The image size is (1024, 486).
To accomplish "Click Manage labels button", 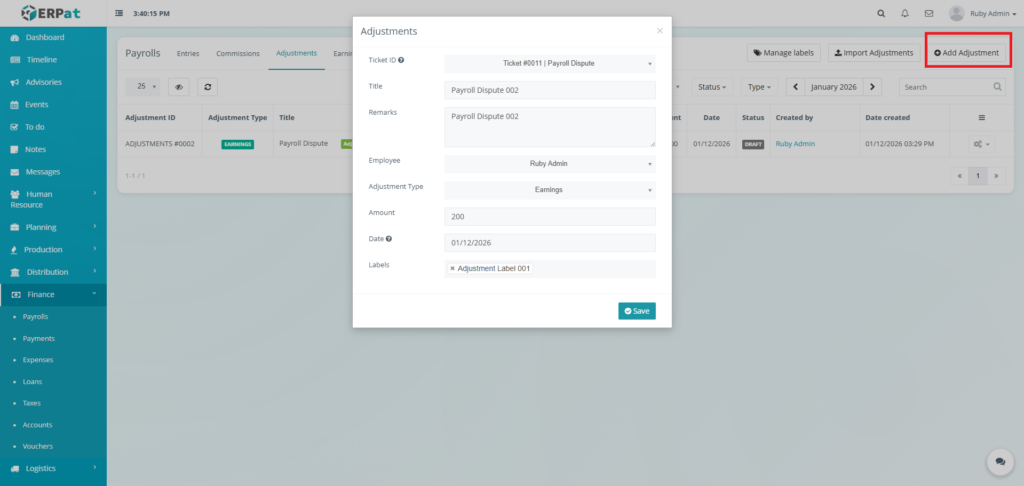I will coord(784,53).
